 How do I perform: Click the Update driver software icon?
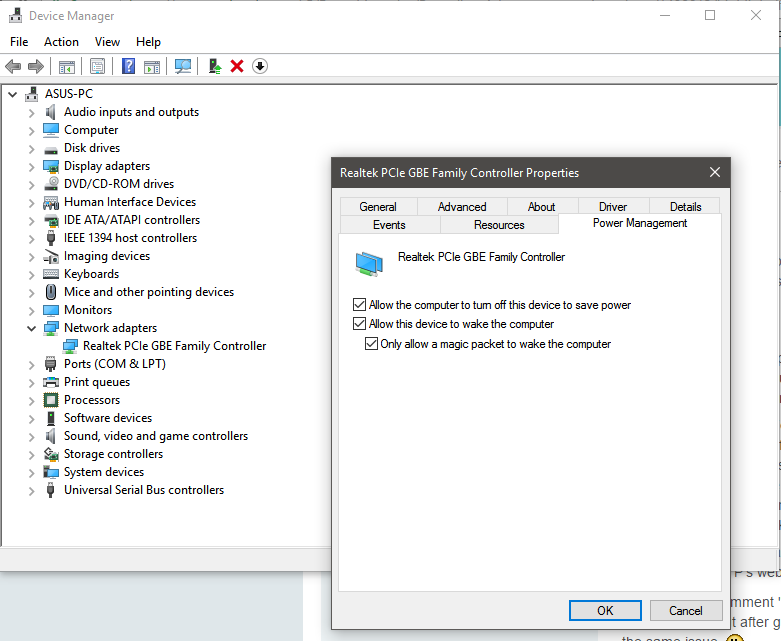(x=215, y=66)
